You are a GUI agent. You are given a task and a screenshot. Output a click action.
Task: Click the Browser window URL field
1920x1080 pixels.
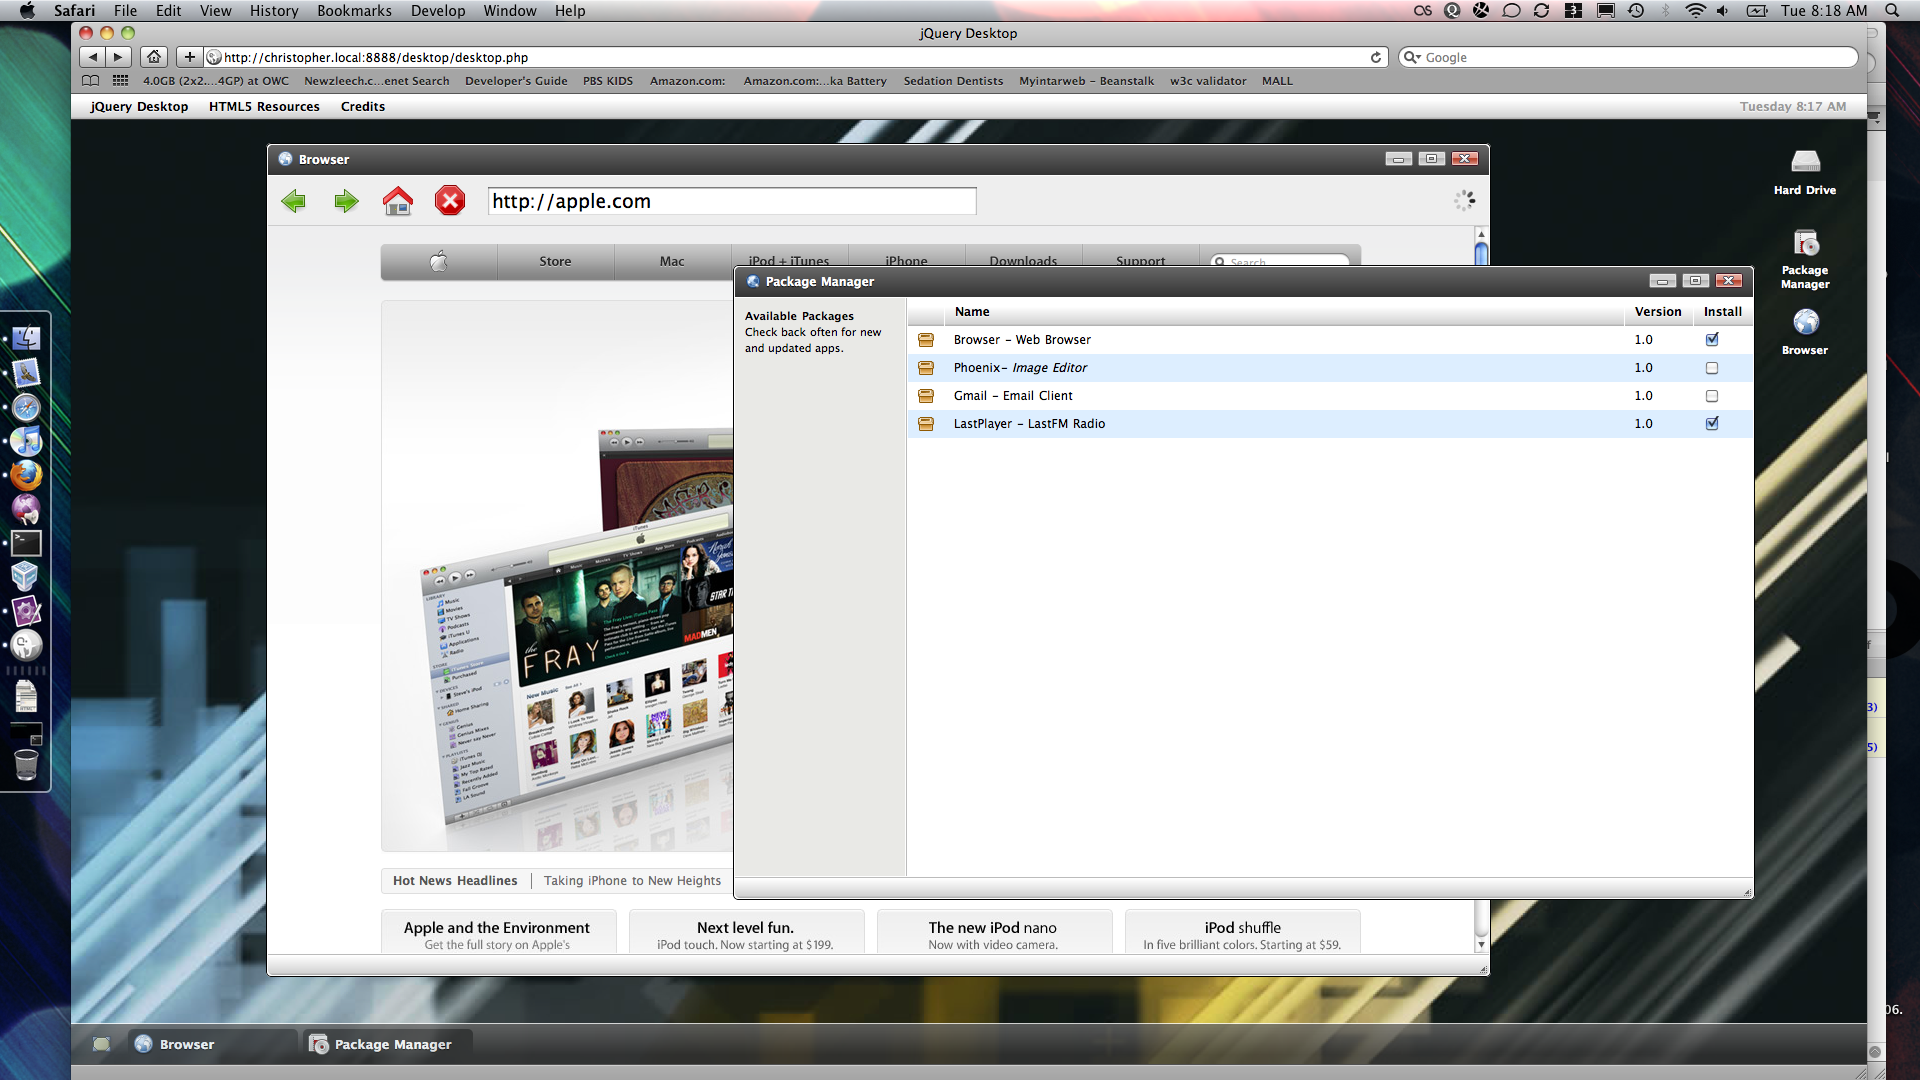point(732,201)
